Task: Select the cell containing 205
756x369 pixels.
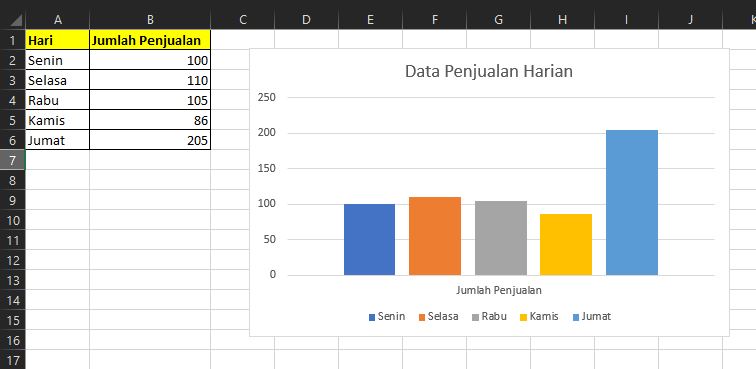Action: click(x=150, y=140)
